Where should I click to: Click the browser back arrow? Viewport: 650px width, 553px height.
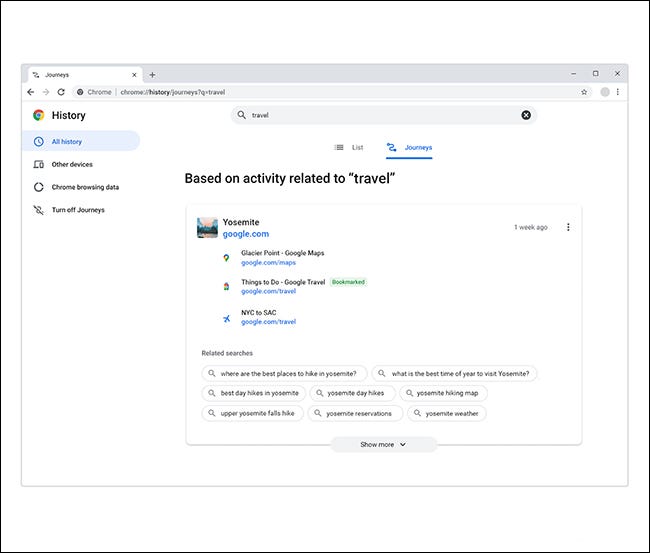tap(31, 92)
